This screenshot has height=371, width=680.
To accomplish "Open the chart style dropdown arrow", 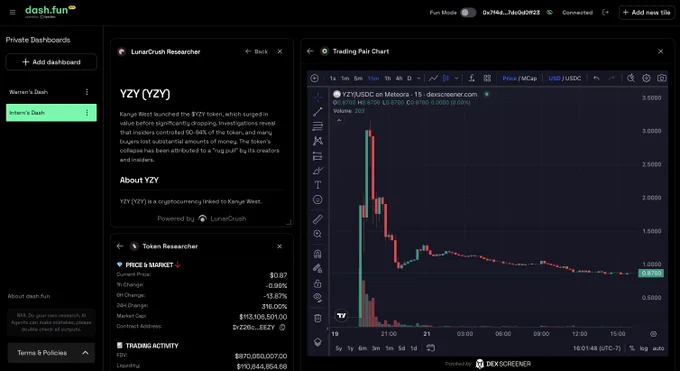I will pyautogui.click(x=456, y=79).
